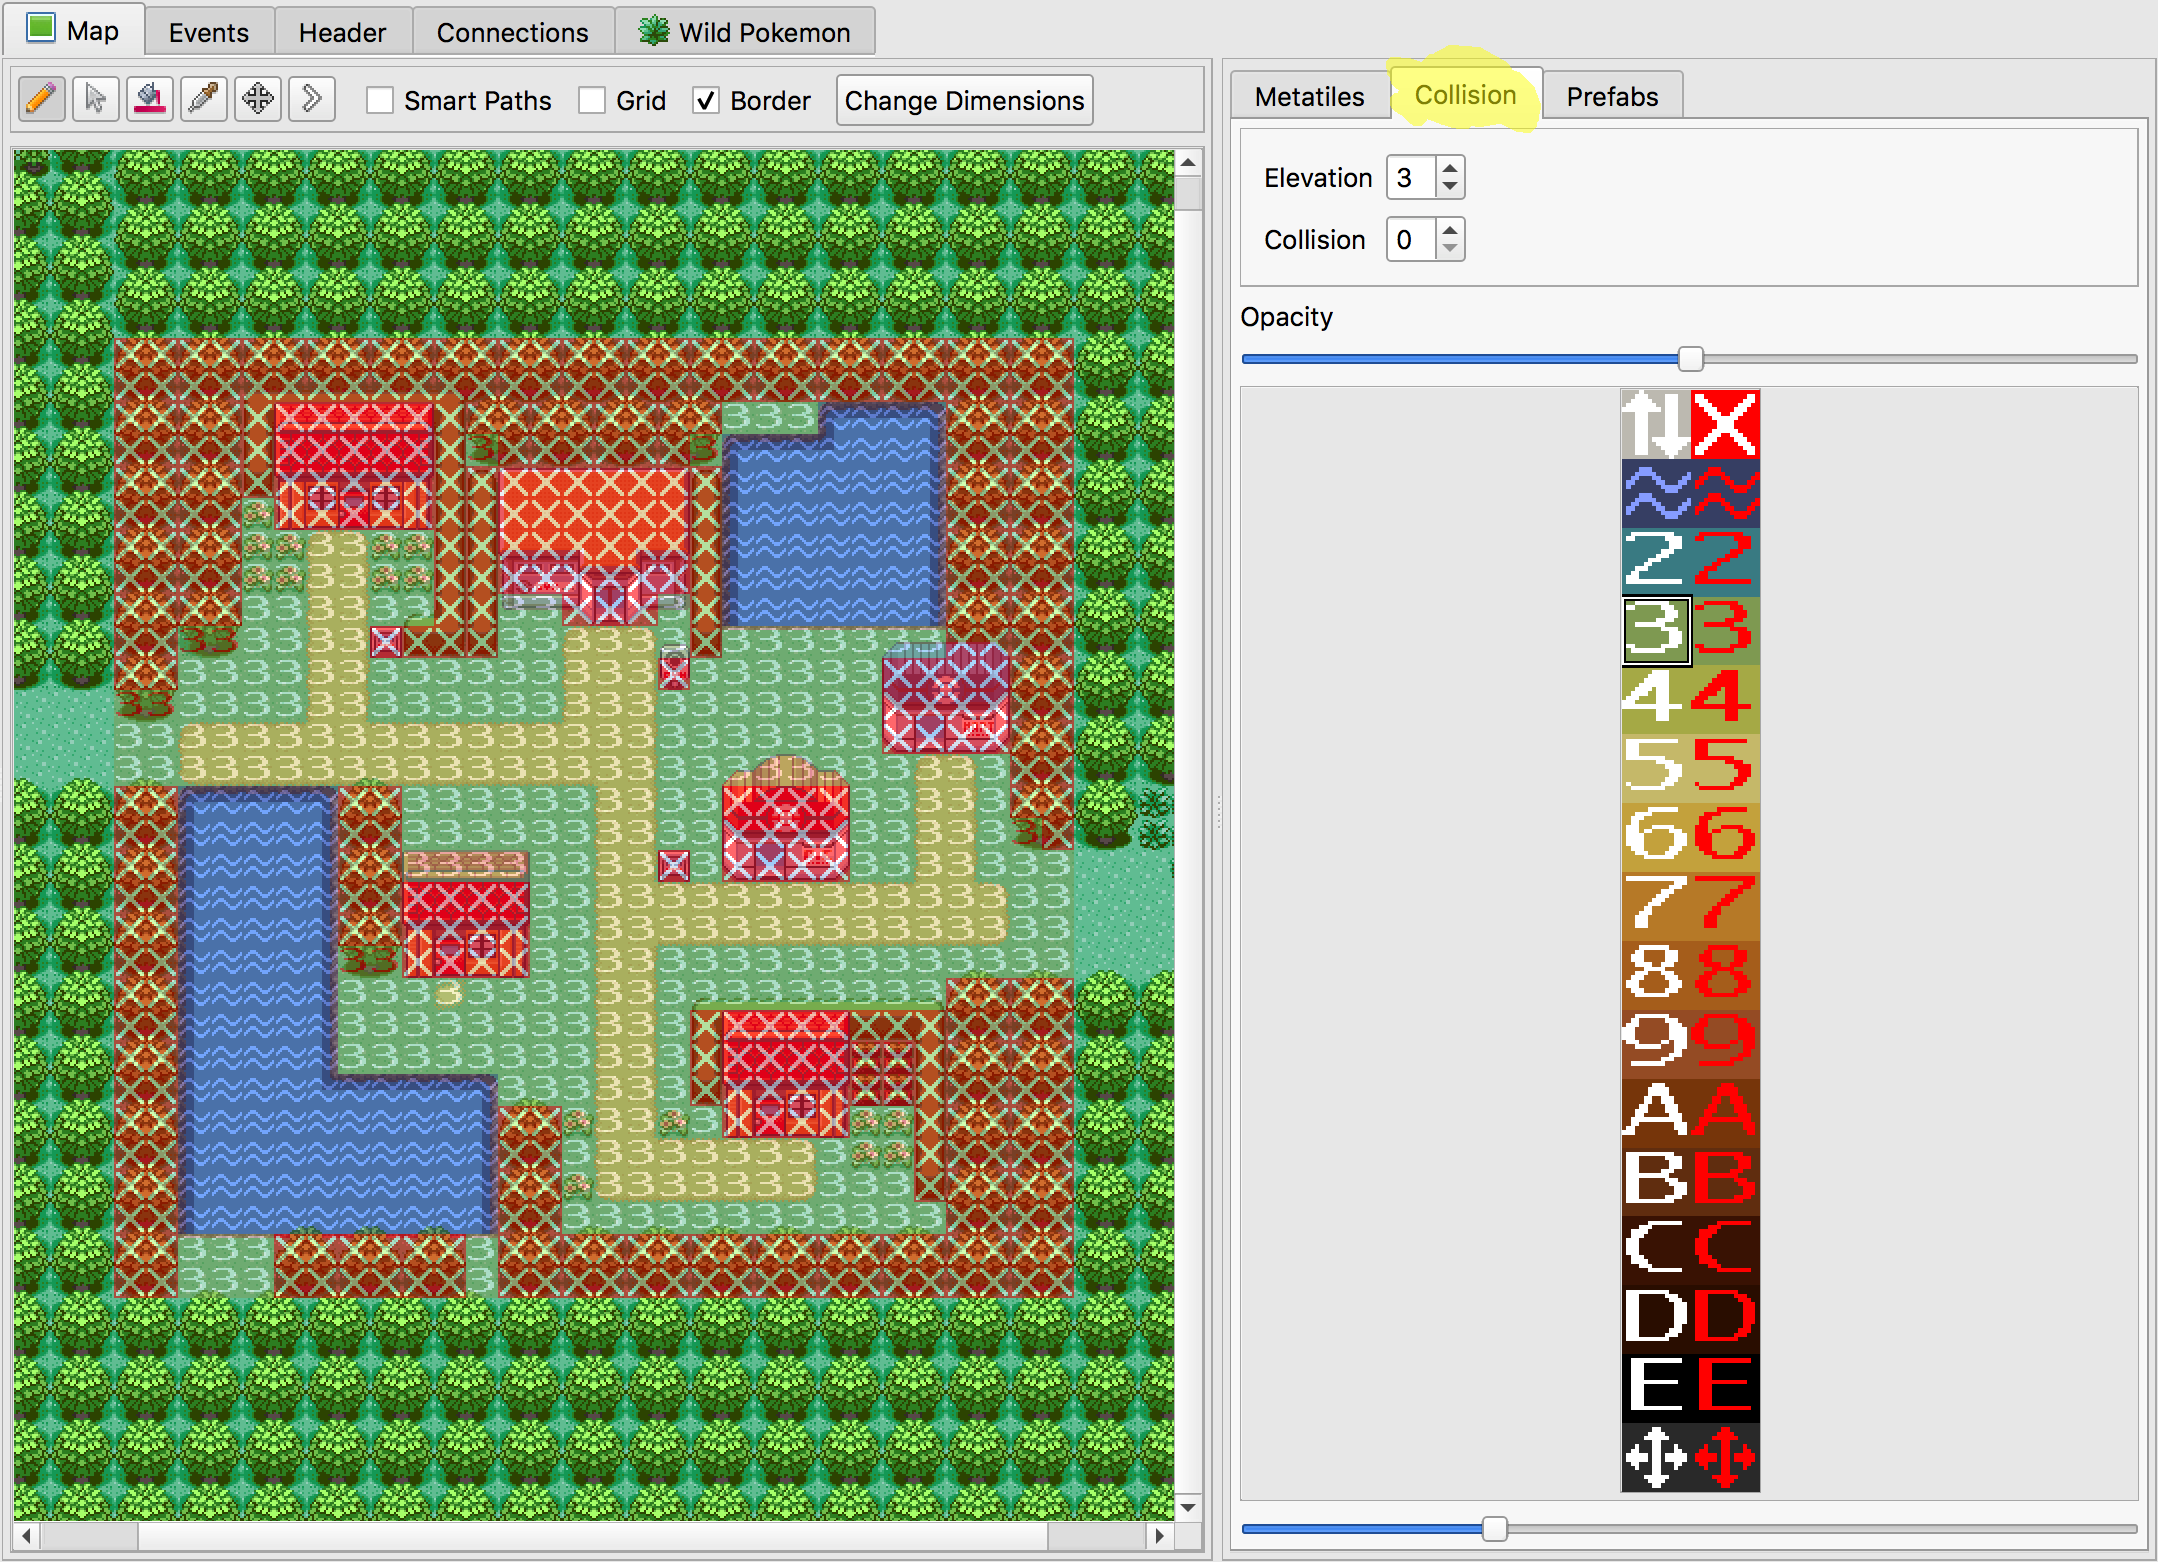The image size is (2158, 1562).
Task: Open the Header tab
Action: point(342,32)
